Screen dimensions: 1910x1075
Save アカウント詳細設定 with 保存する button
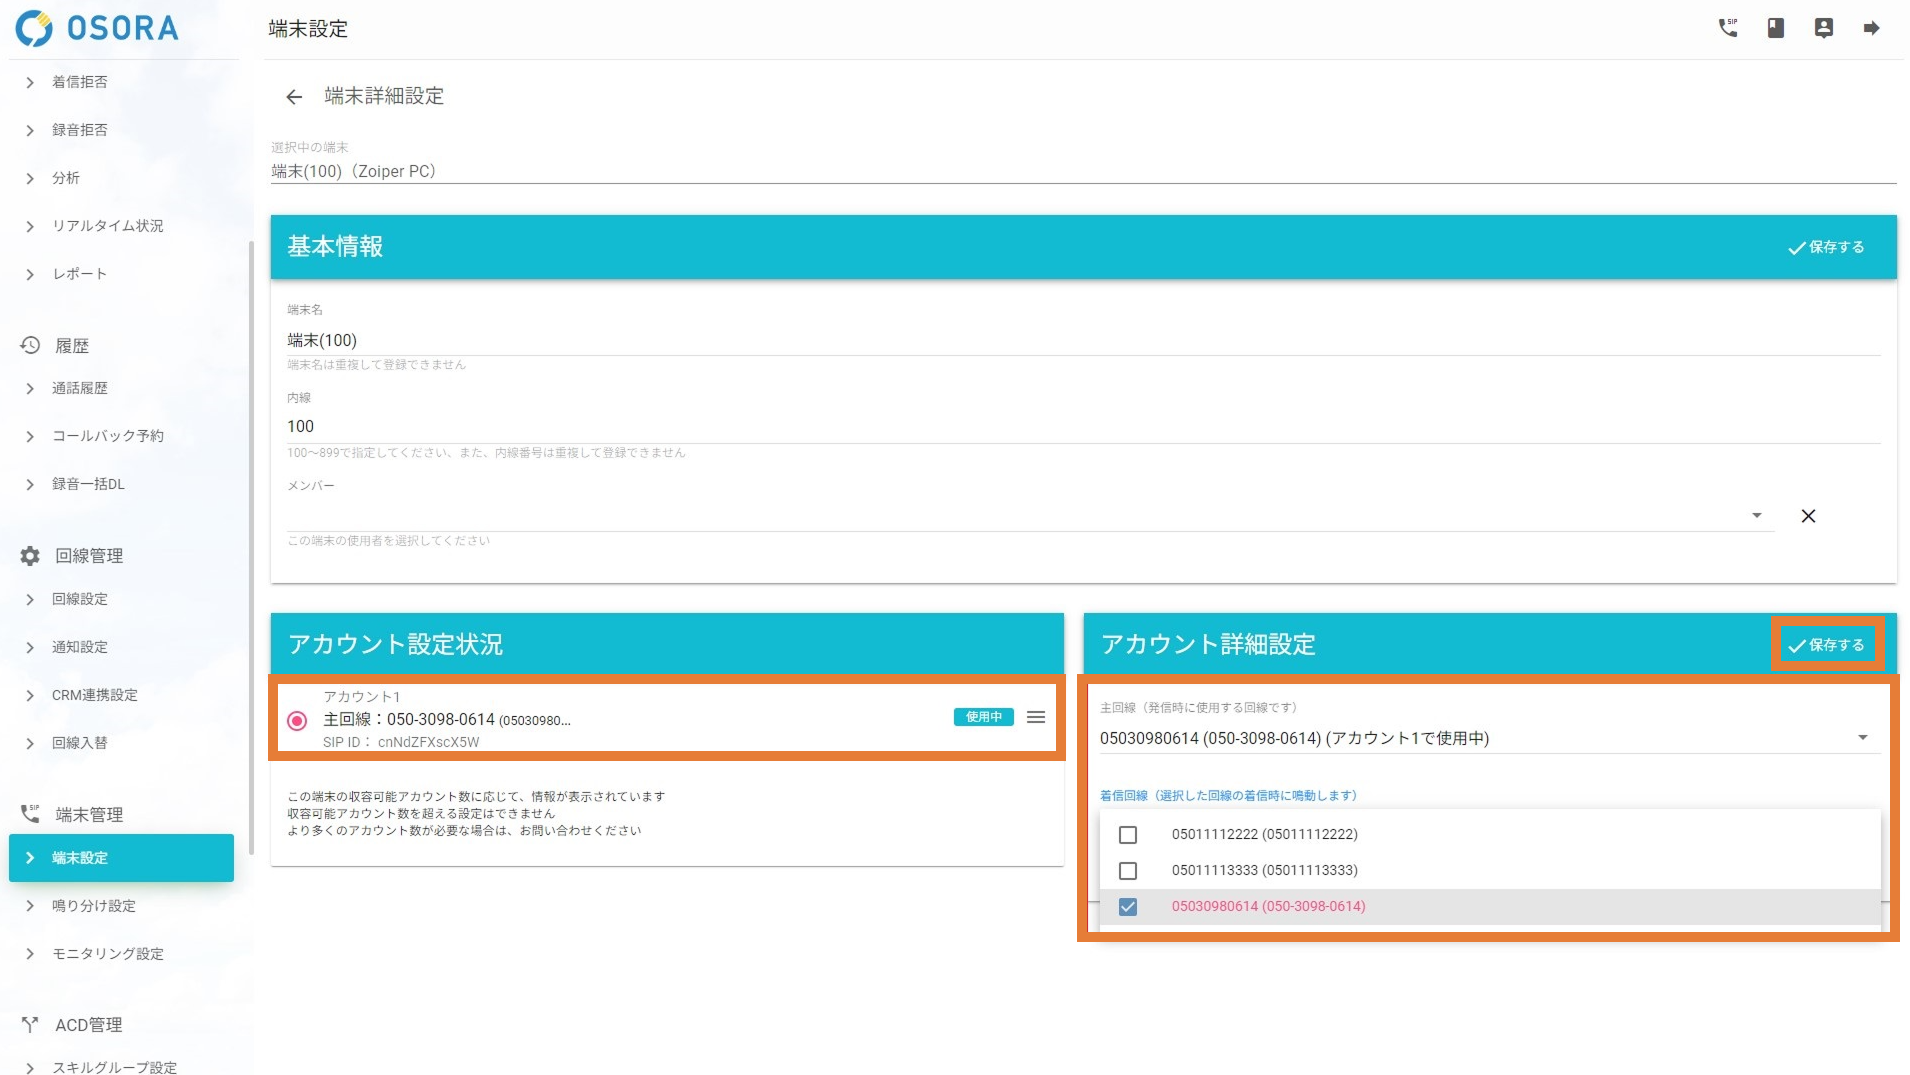point(1826,645)
